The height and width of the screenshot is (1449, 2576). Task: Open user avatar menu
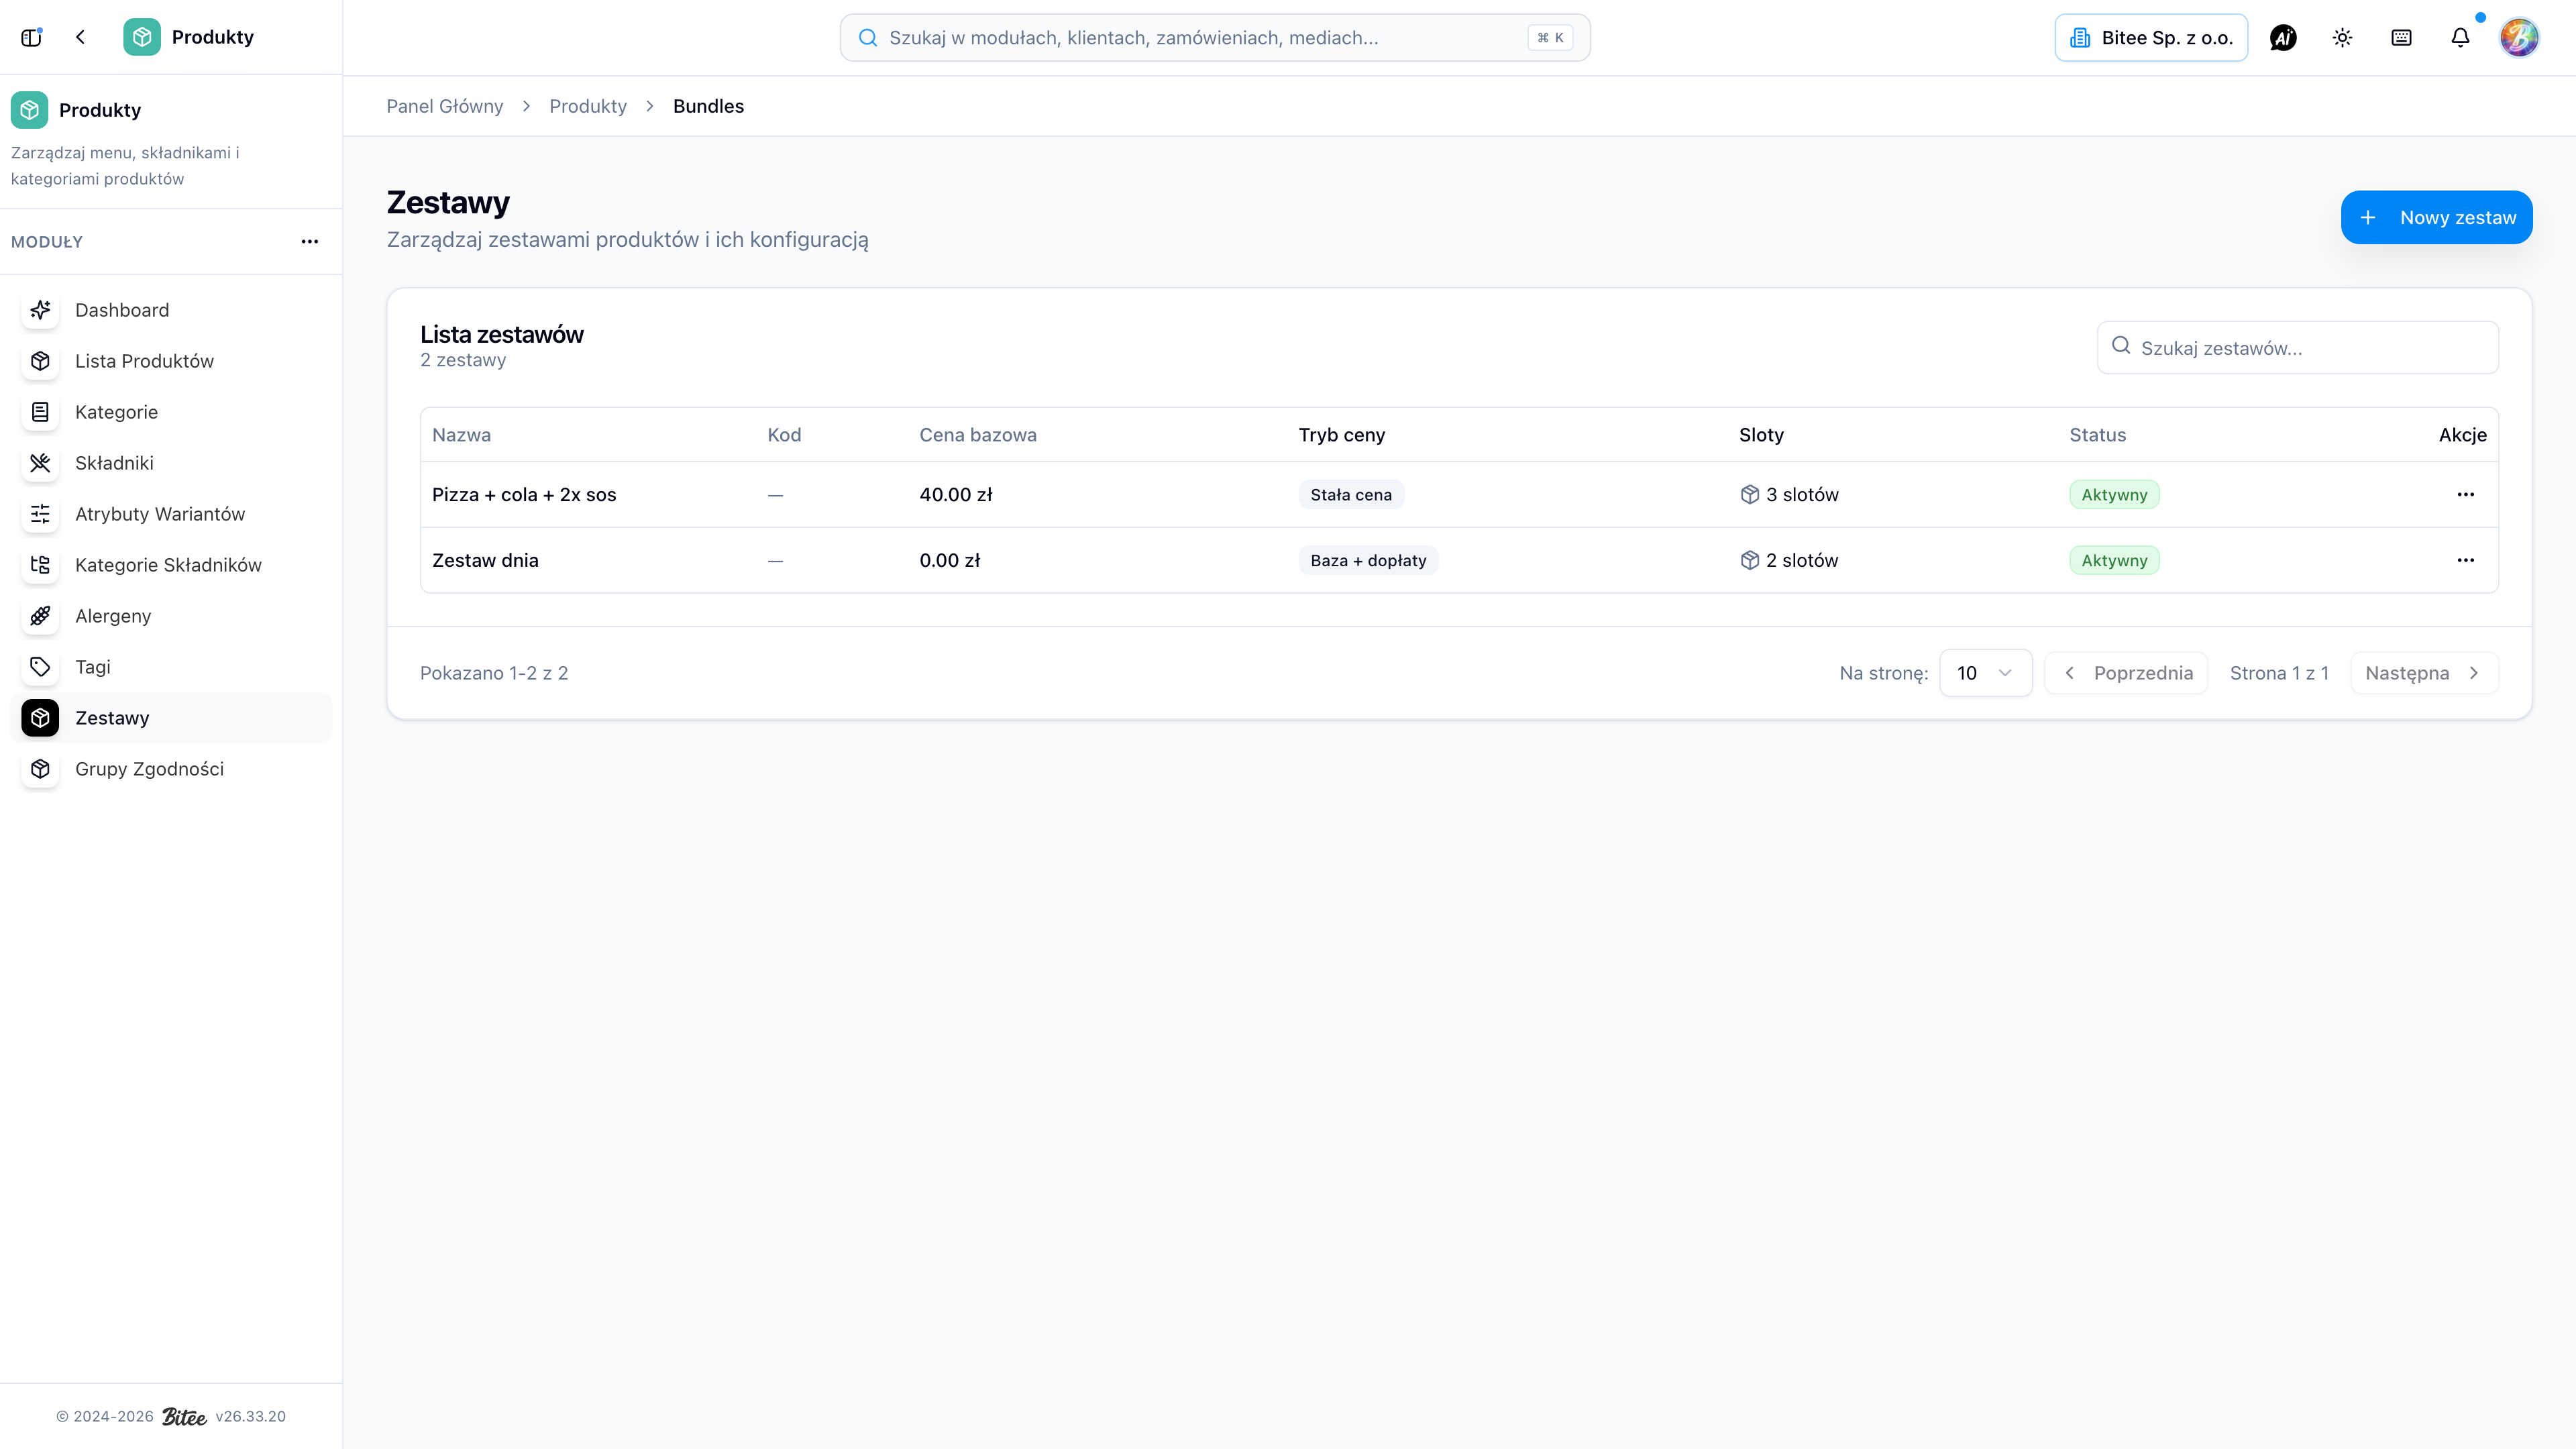coord(2519,38)
